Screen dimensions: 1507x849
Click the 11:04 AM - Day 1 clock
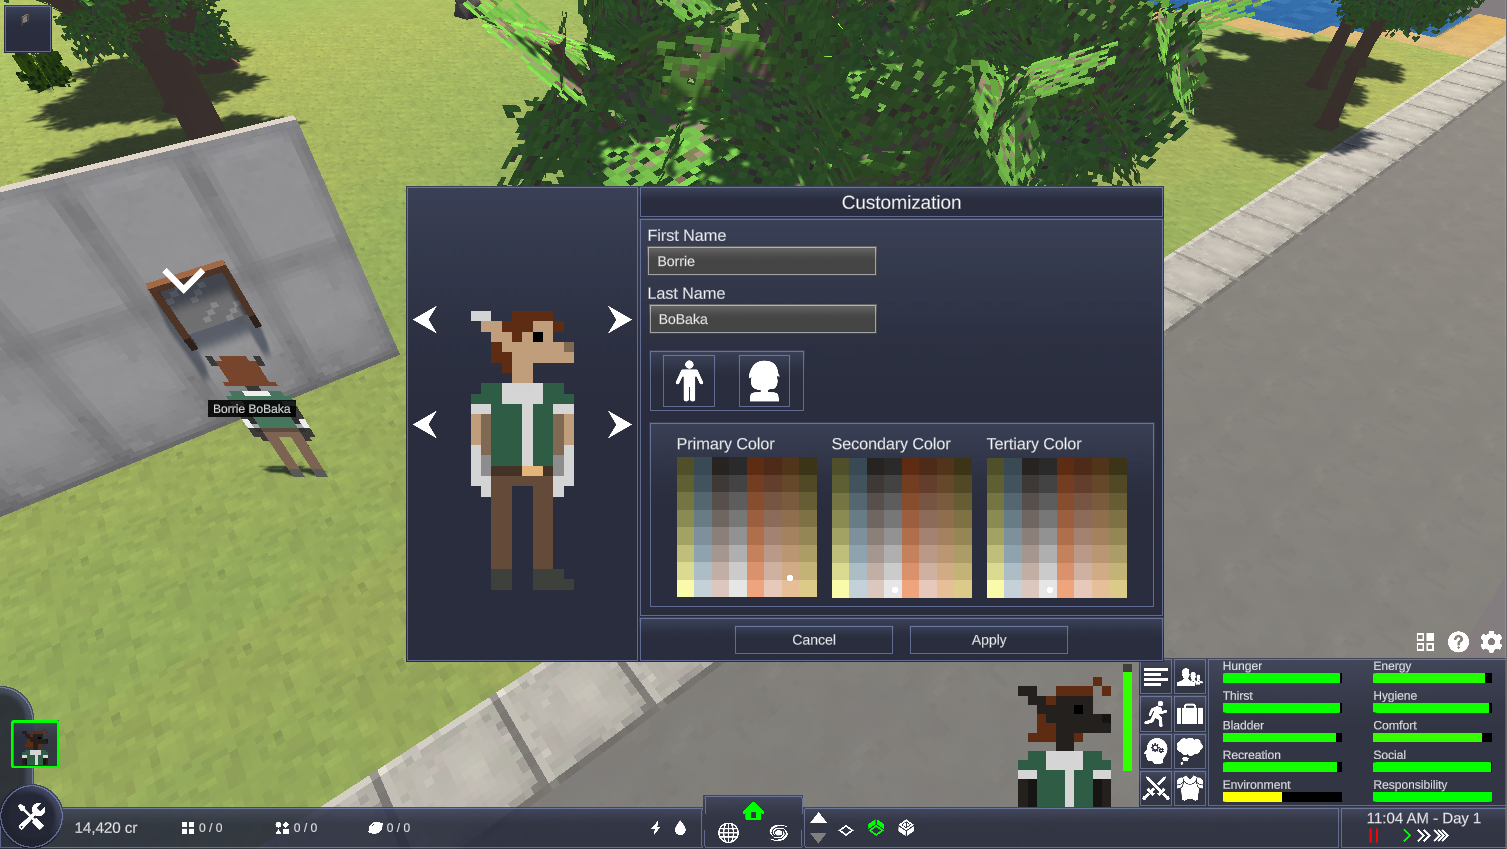(x=1424, y=818)
